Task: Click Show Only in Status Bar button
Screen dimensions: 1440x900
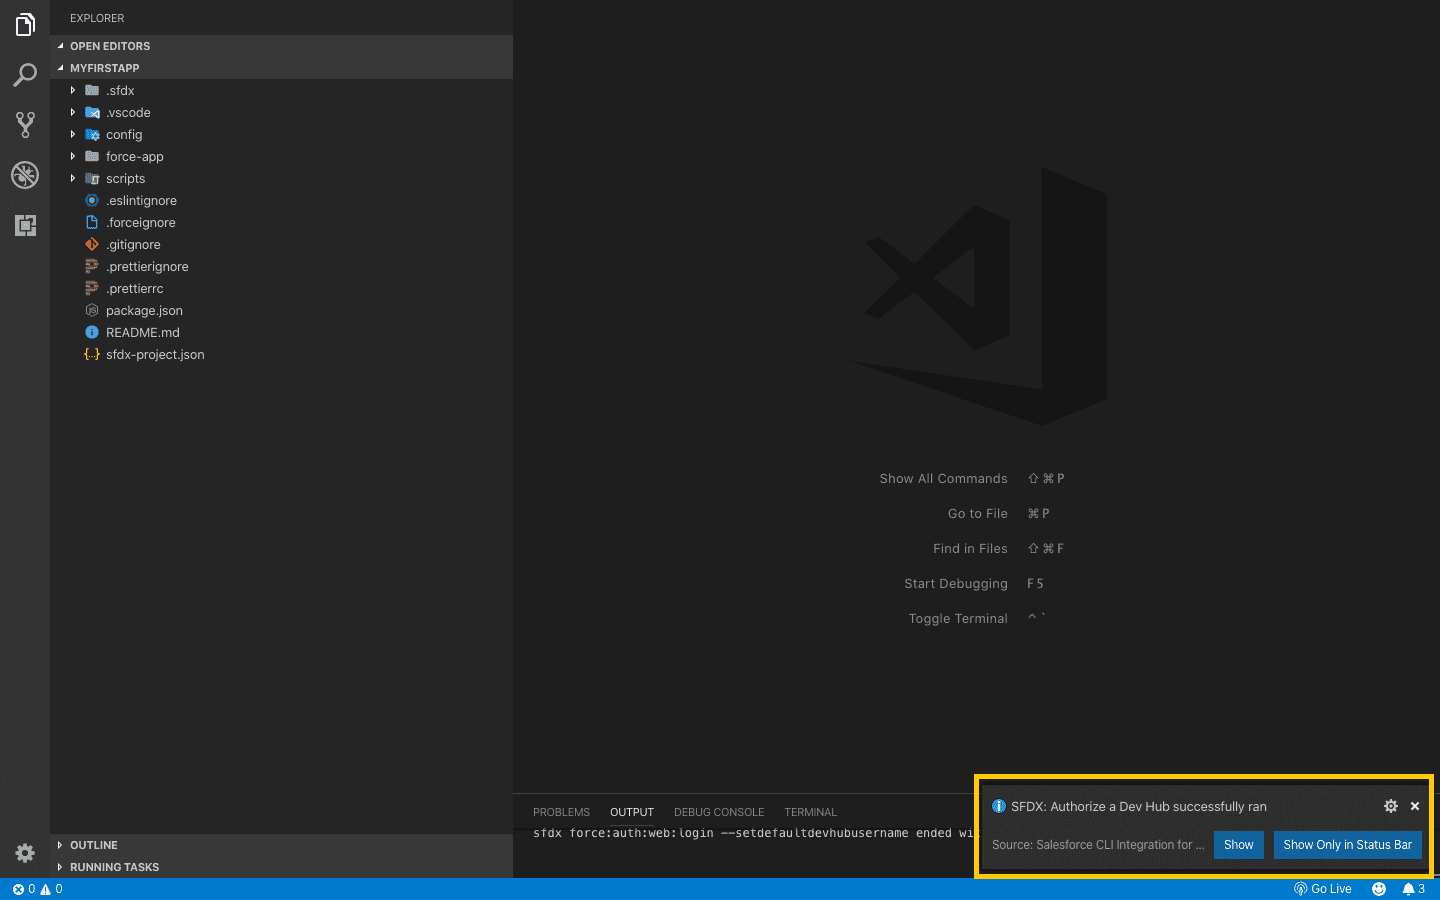Action: (1348, 845)
